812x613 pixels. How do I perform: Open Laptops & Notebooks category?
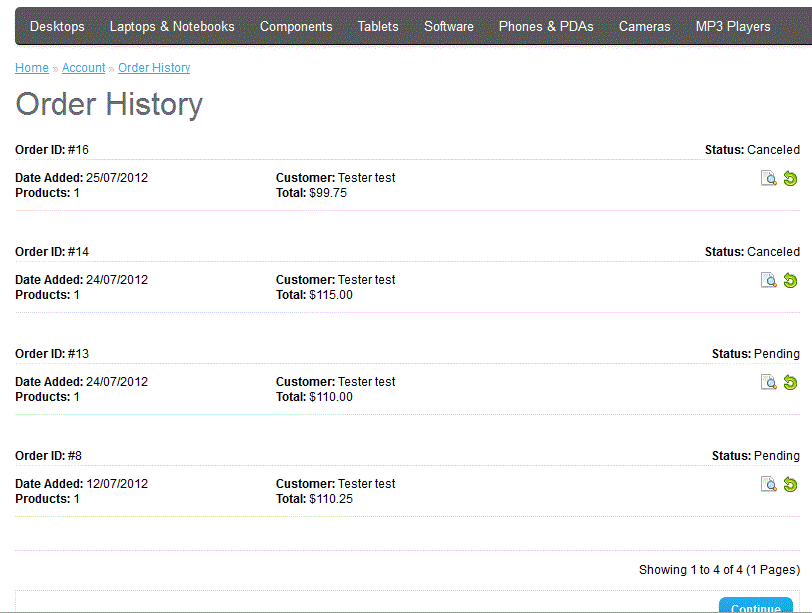[x=172, y=27]
